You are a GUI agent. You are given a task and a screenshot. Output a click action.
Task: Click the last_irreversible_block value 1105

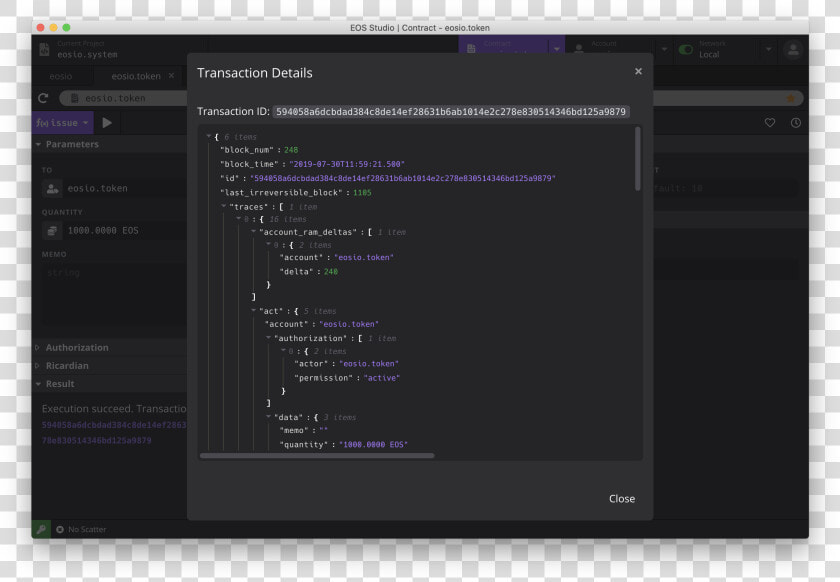tap(362, 192)
